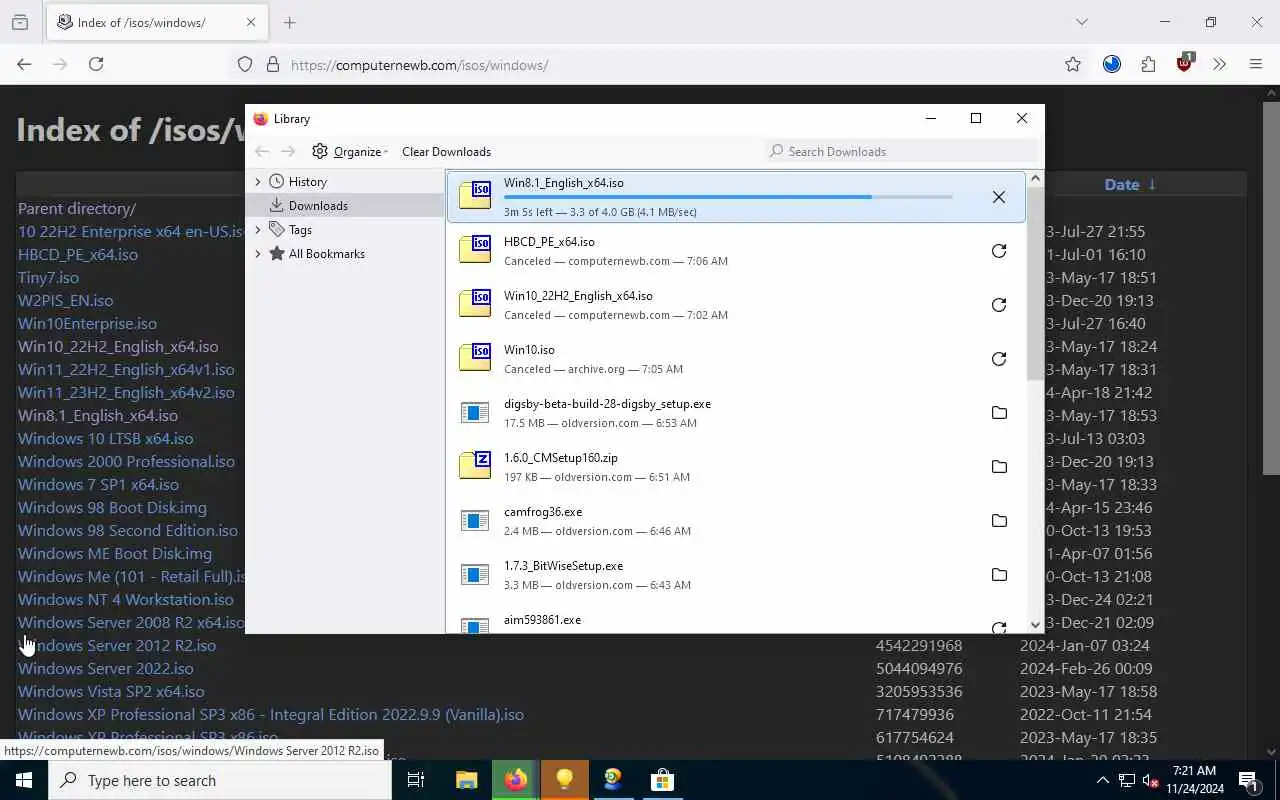This screenshot has height=800, width=1280.
Task: Click the site padlock icon
Action: point(272,65)
